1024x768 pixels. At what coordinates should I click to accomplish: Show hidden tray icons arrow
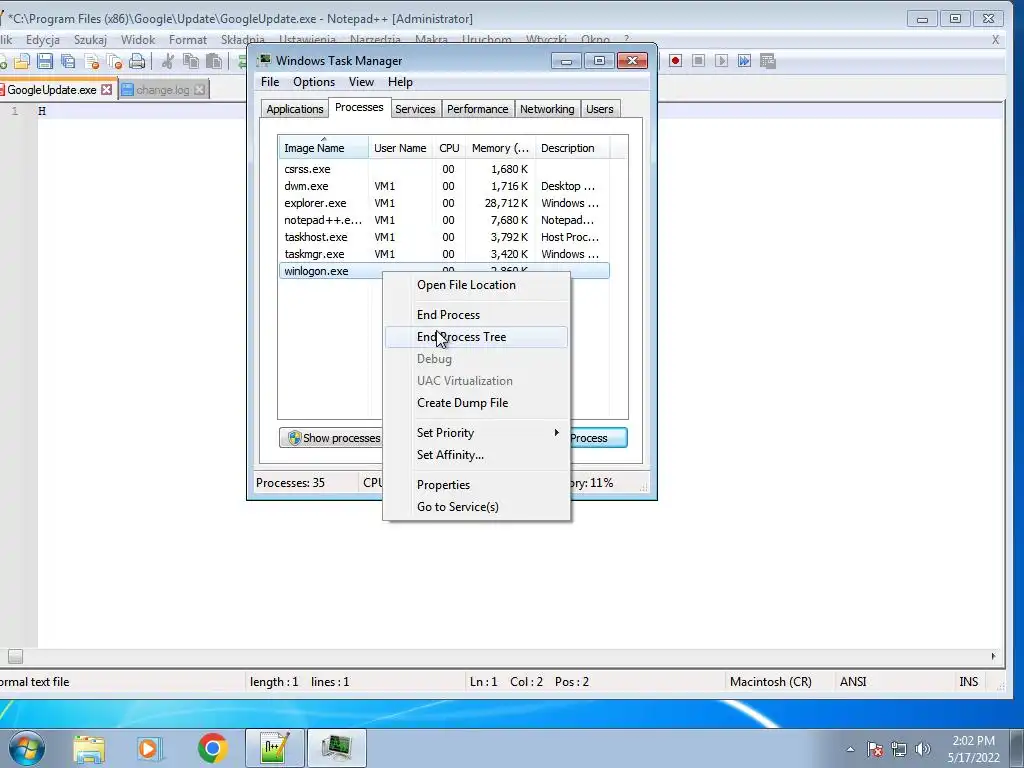click(x=850, y=749)
